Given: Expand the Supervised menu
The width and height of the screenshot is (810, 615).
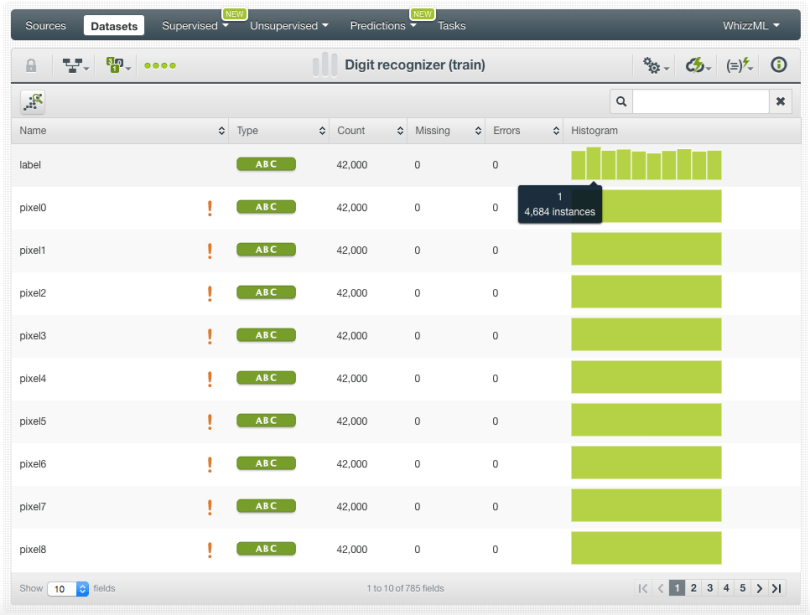Looking at the screenshot, I should 195,26.
